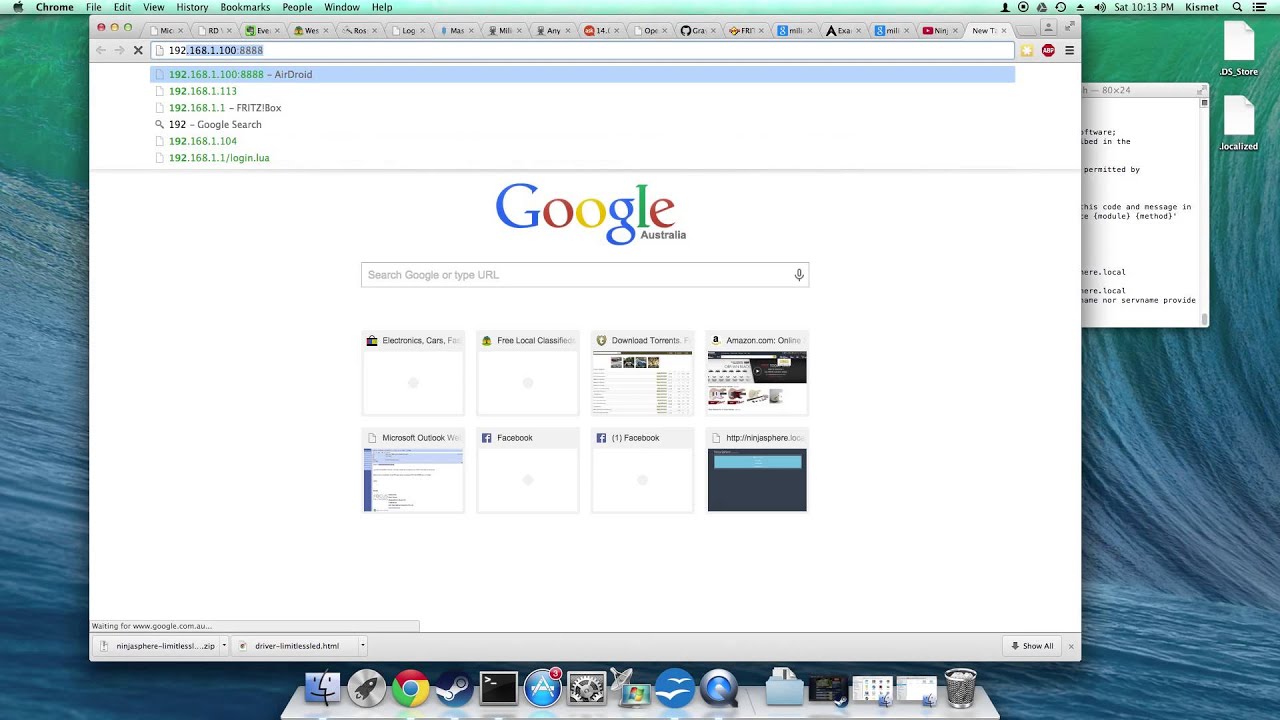Open Download Torrents thumbnail tile
Image resolution: width=1280 pixels, height=720 pixels.
642,374
